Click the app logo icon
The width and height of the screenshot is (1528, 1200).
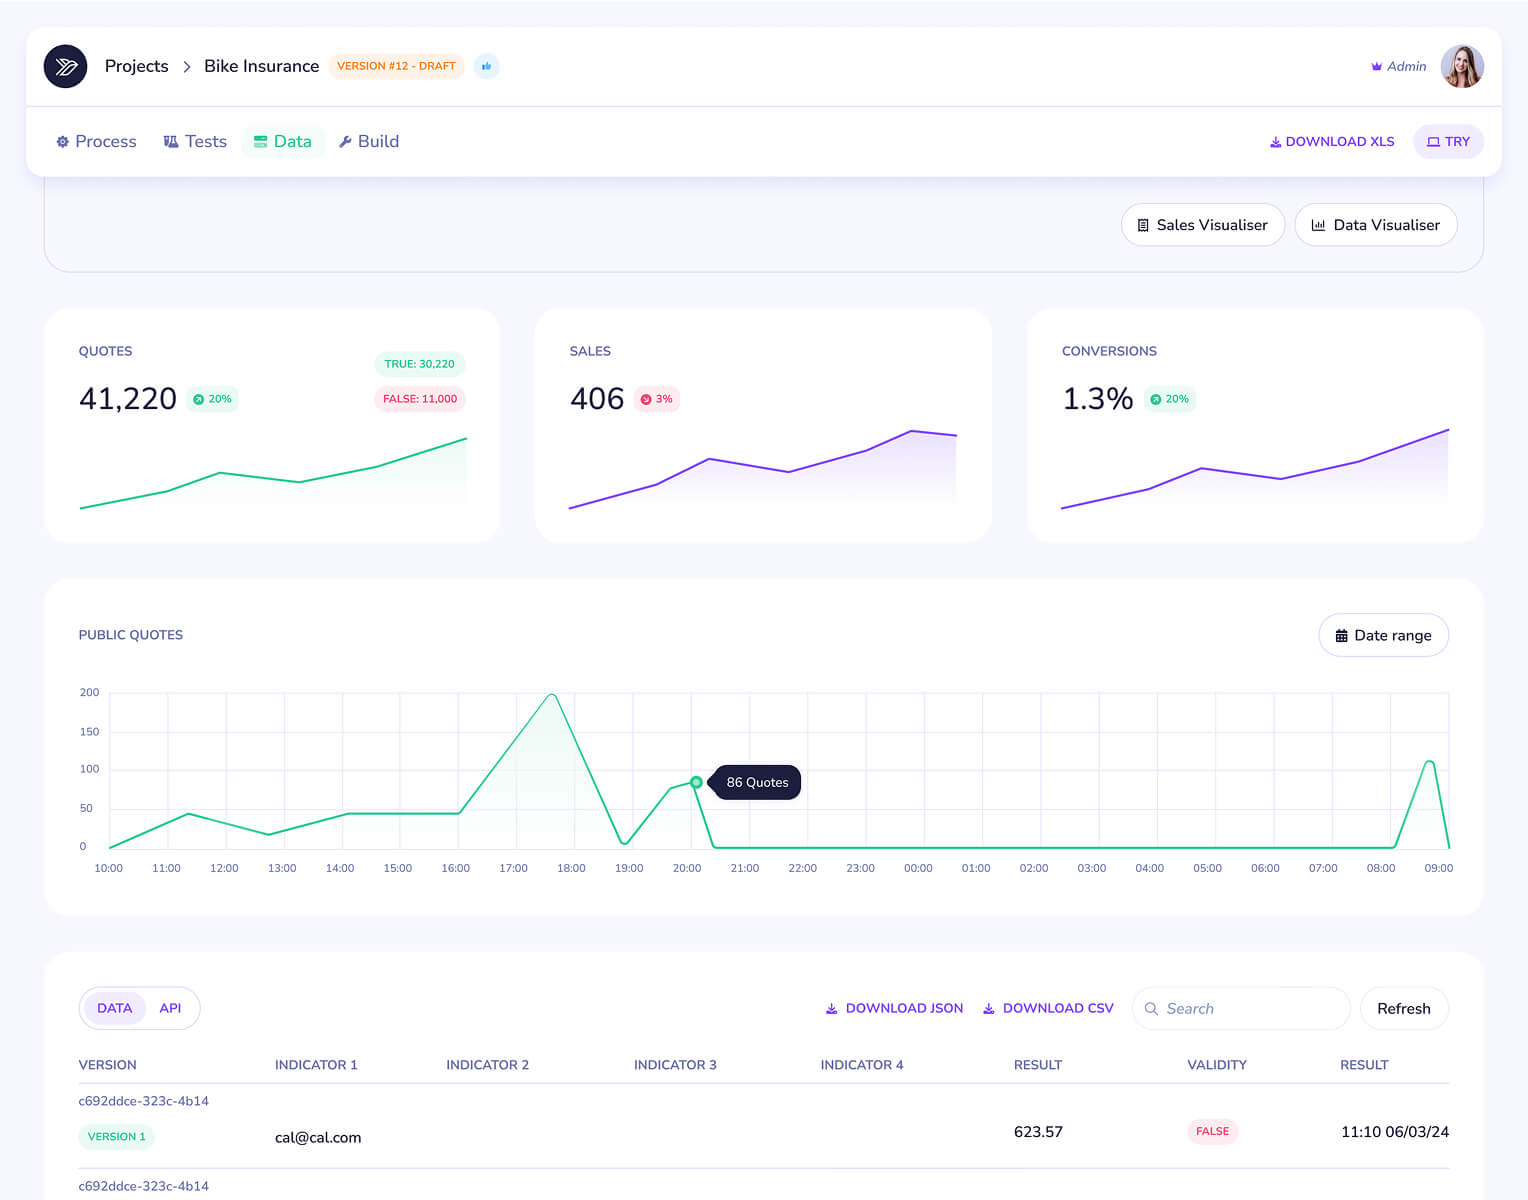point(66,66)
